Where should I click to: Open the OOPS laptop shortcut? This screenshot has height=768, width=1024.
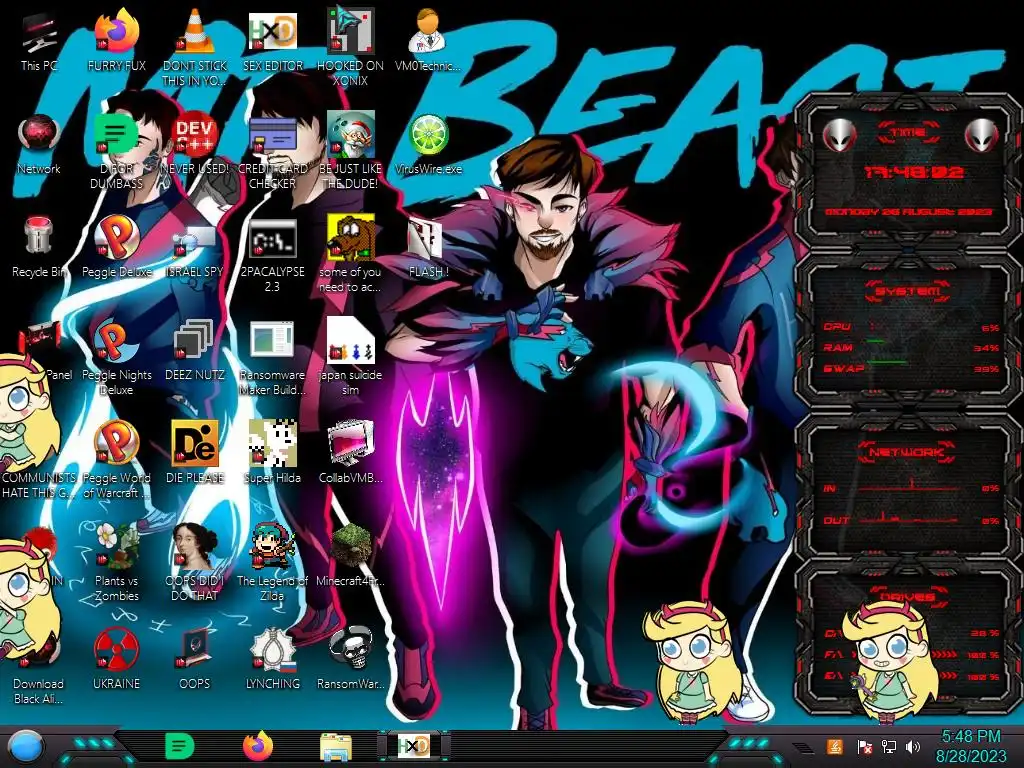(195, 649)
